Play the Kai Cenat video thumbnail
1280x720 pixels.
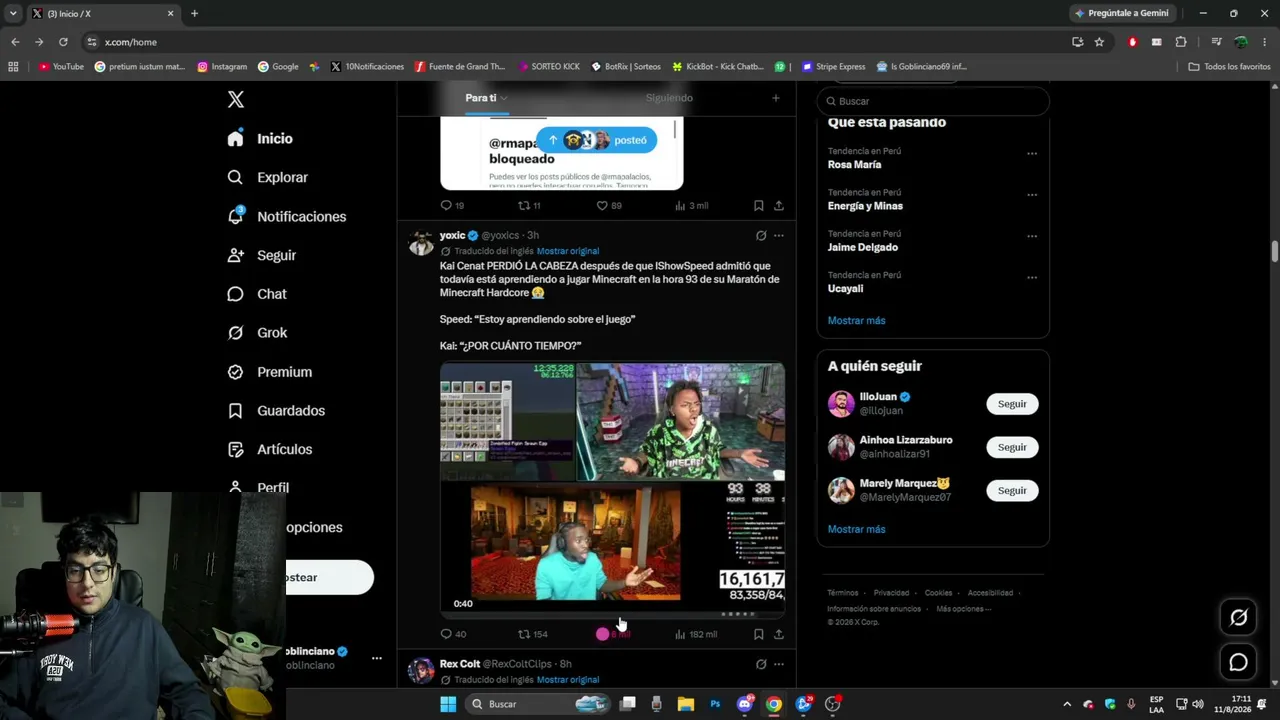(x=612, y=488)
